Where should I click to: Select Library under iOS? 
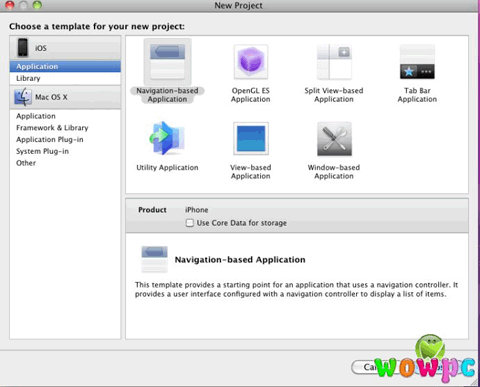(x=65, y=78)
